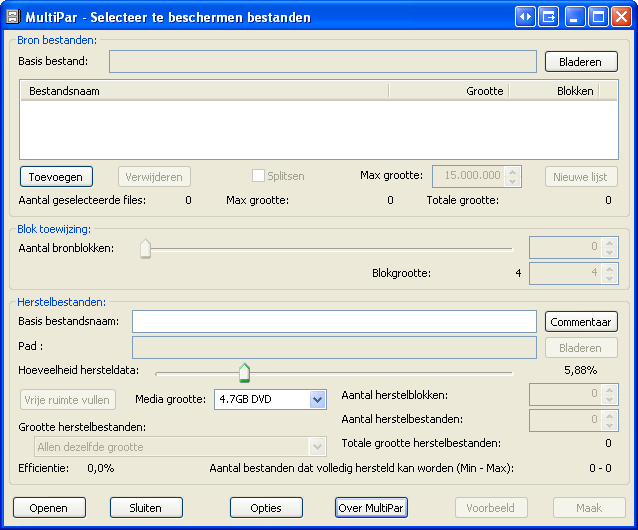Click the MultiPar app icon in title bar
Image resolution: width=638 pixels, height=530 pixels.
point(13,17)
